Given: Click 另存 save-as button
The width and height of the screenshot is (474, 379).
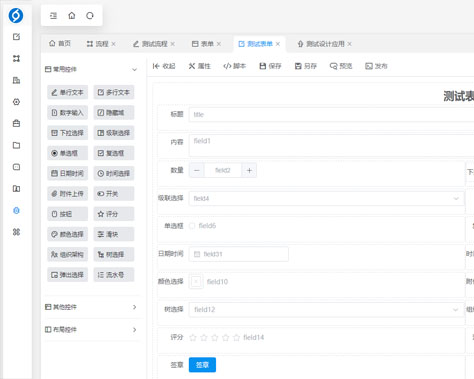Looking at the screenshot, I should (306, 66).
